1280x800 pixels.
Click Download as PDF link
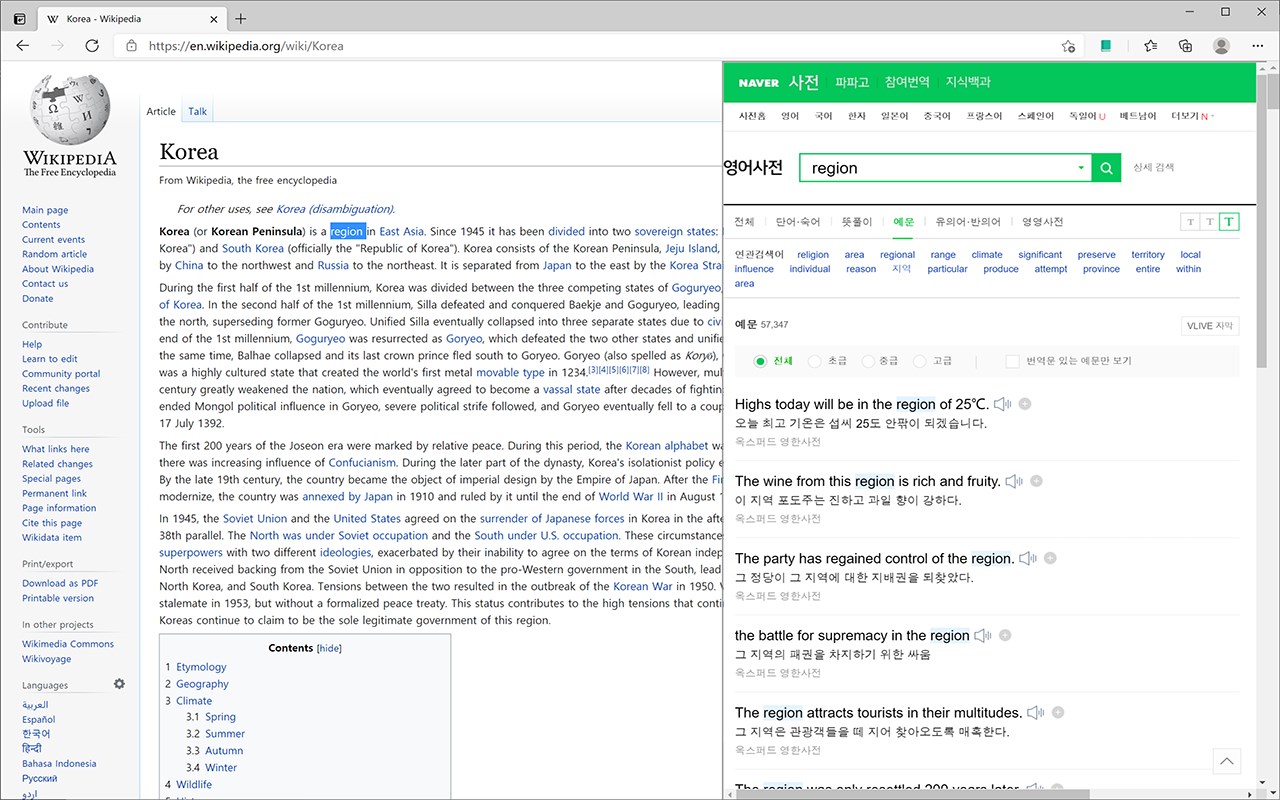point(60,583)
